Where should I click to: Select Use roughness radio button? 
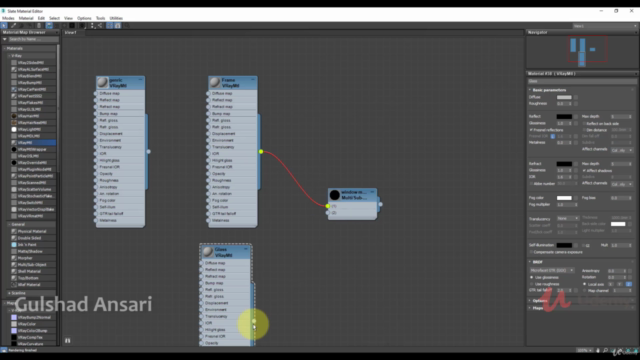pos(531,284)
